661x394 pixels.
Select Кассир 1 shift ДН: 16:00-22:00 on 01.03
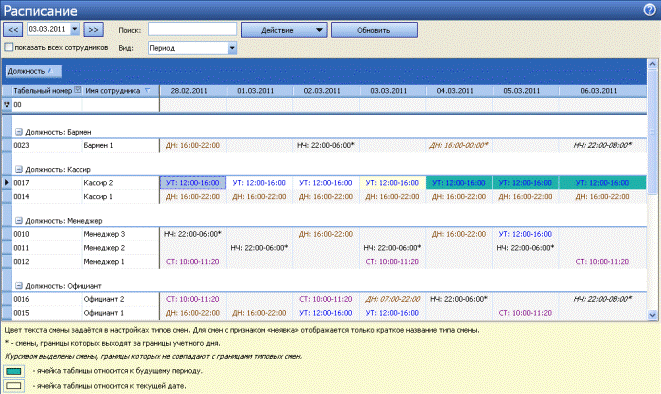click(259, 196)
